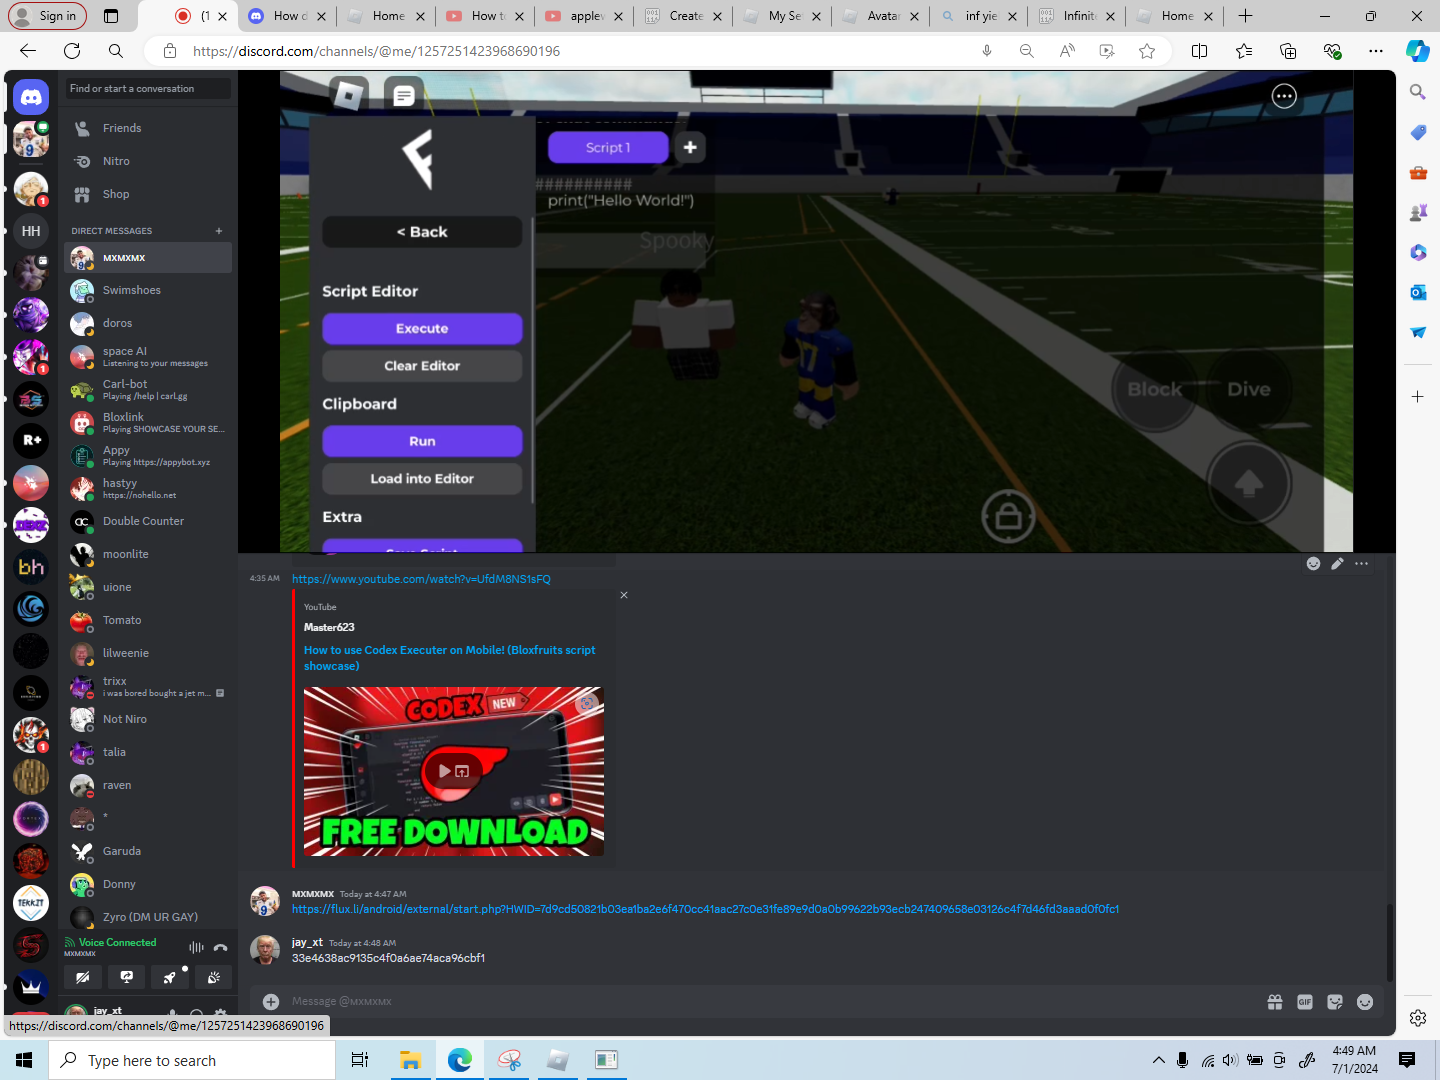Focus 'Find or start a conversation' search box
This screenshot has width=1440, height=1080.
pyautogui.click(x=148, y=89)
